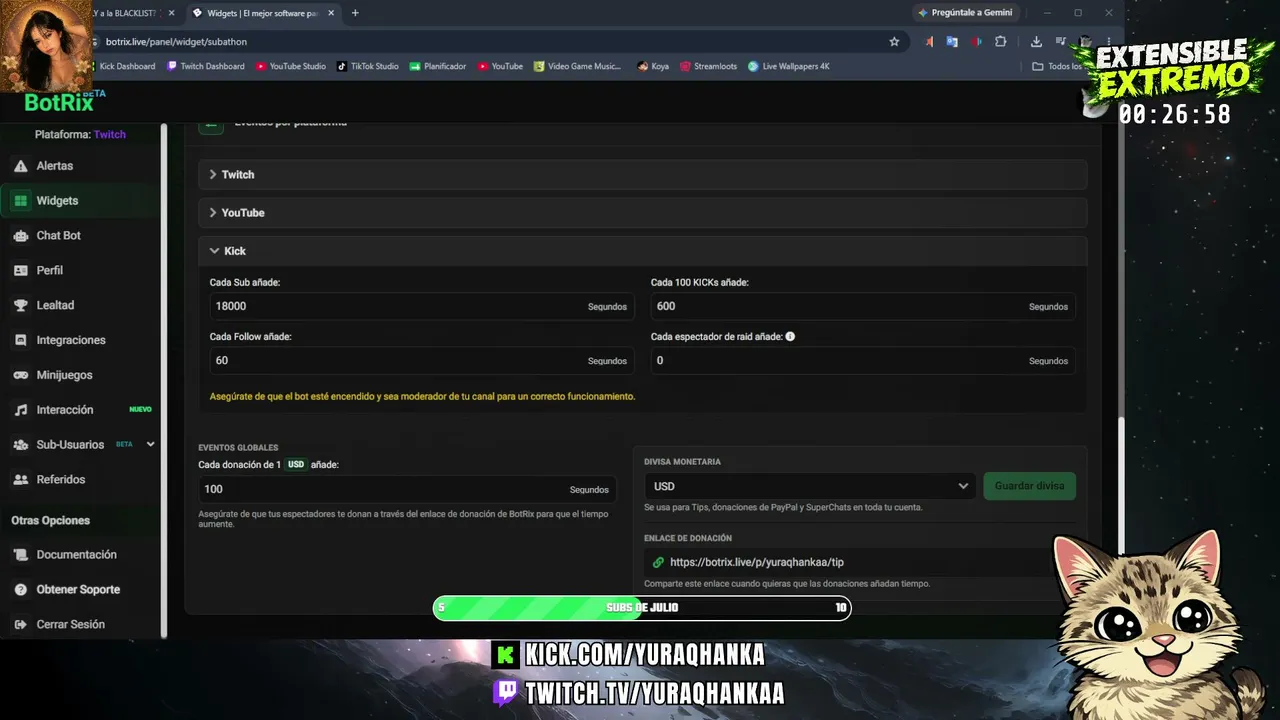Click the Obtener Soporte question mark icon
The image size is (1280, 720).
tap(20, 590)
